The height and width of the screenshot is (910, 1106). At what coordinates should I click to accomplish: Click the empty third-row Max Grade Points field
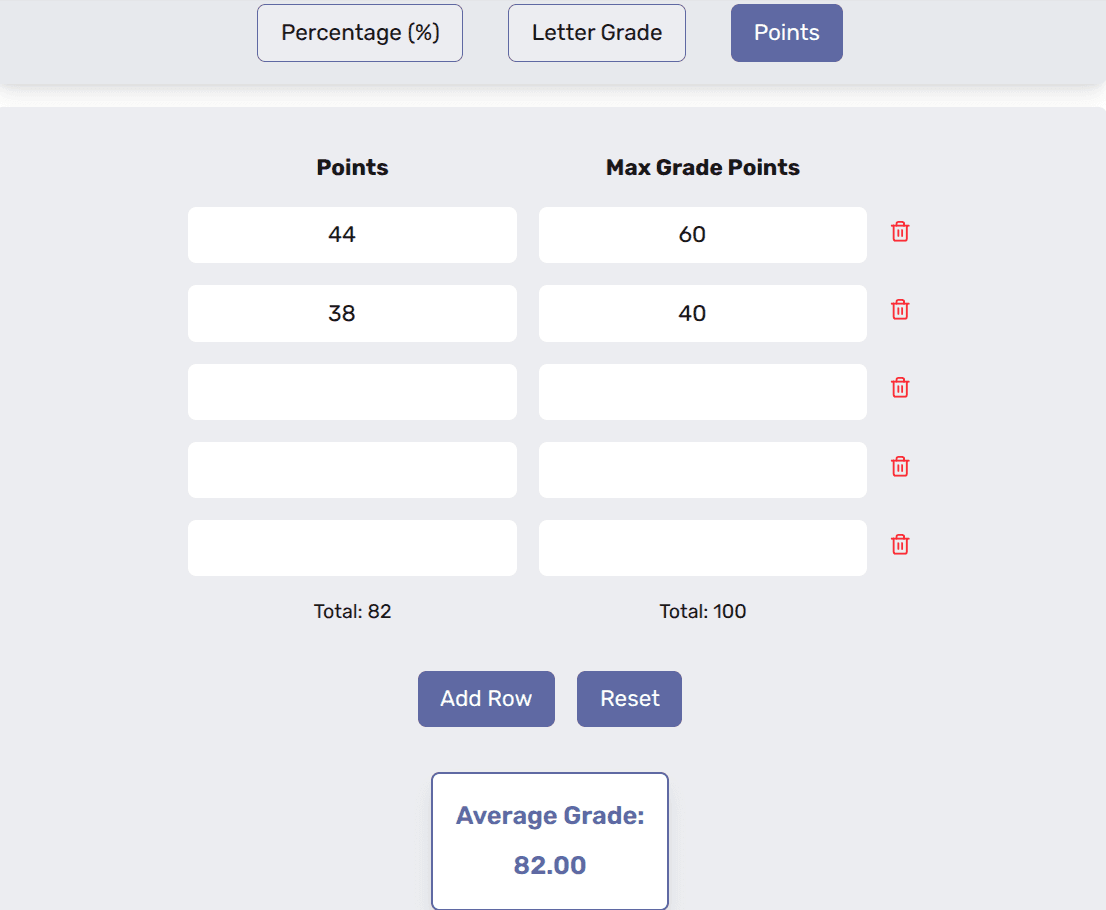(702, 391)
